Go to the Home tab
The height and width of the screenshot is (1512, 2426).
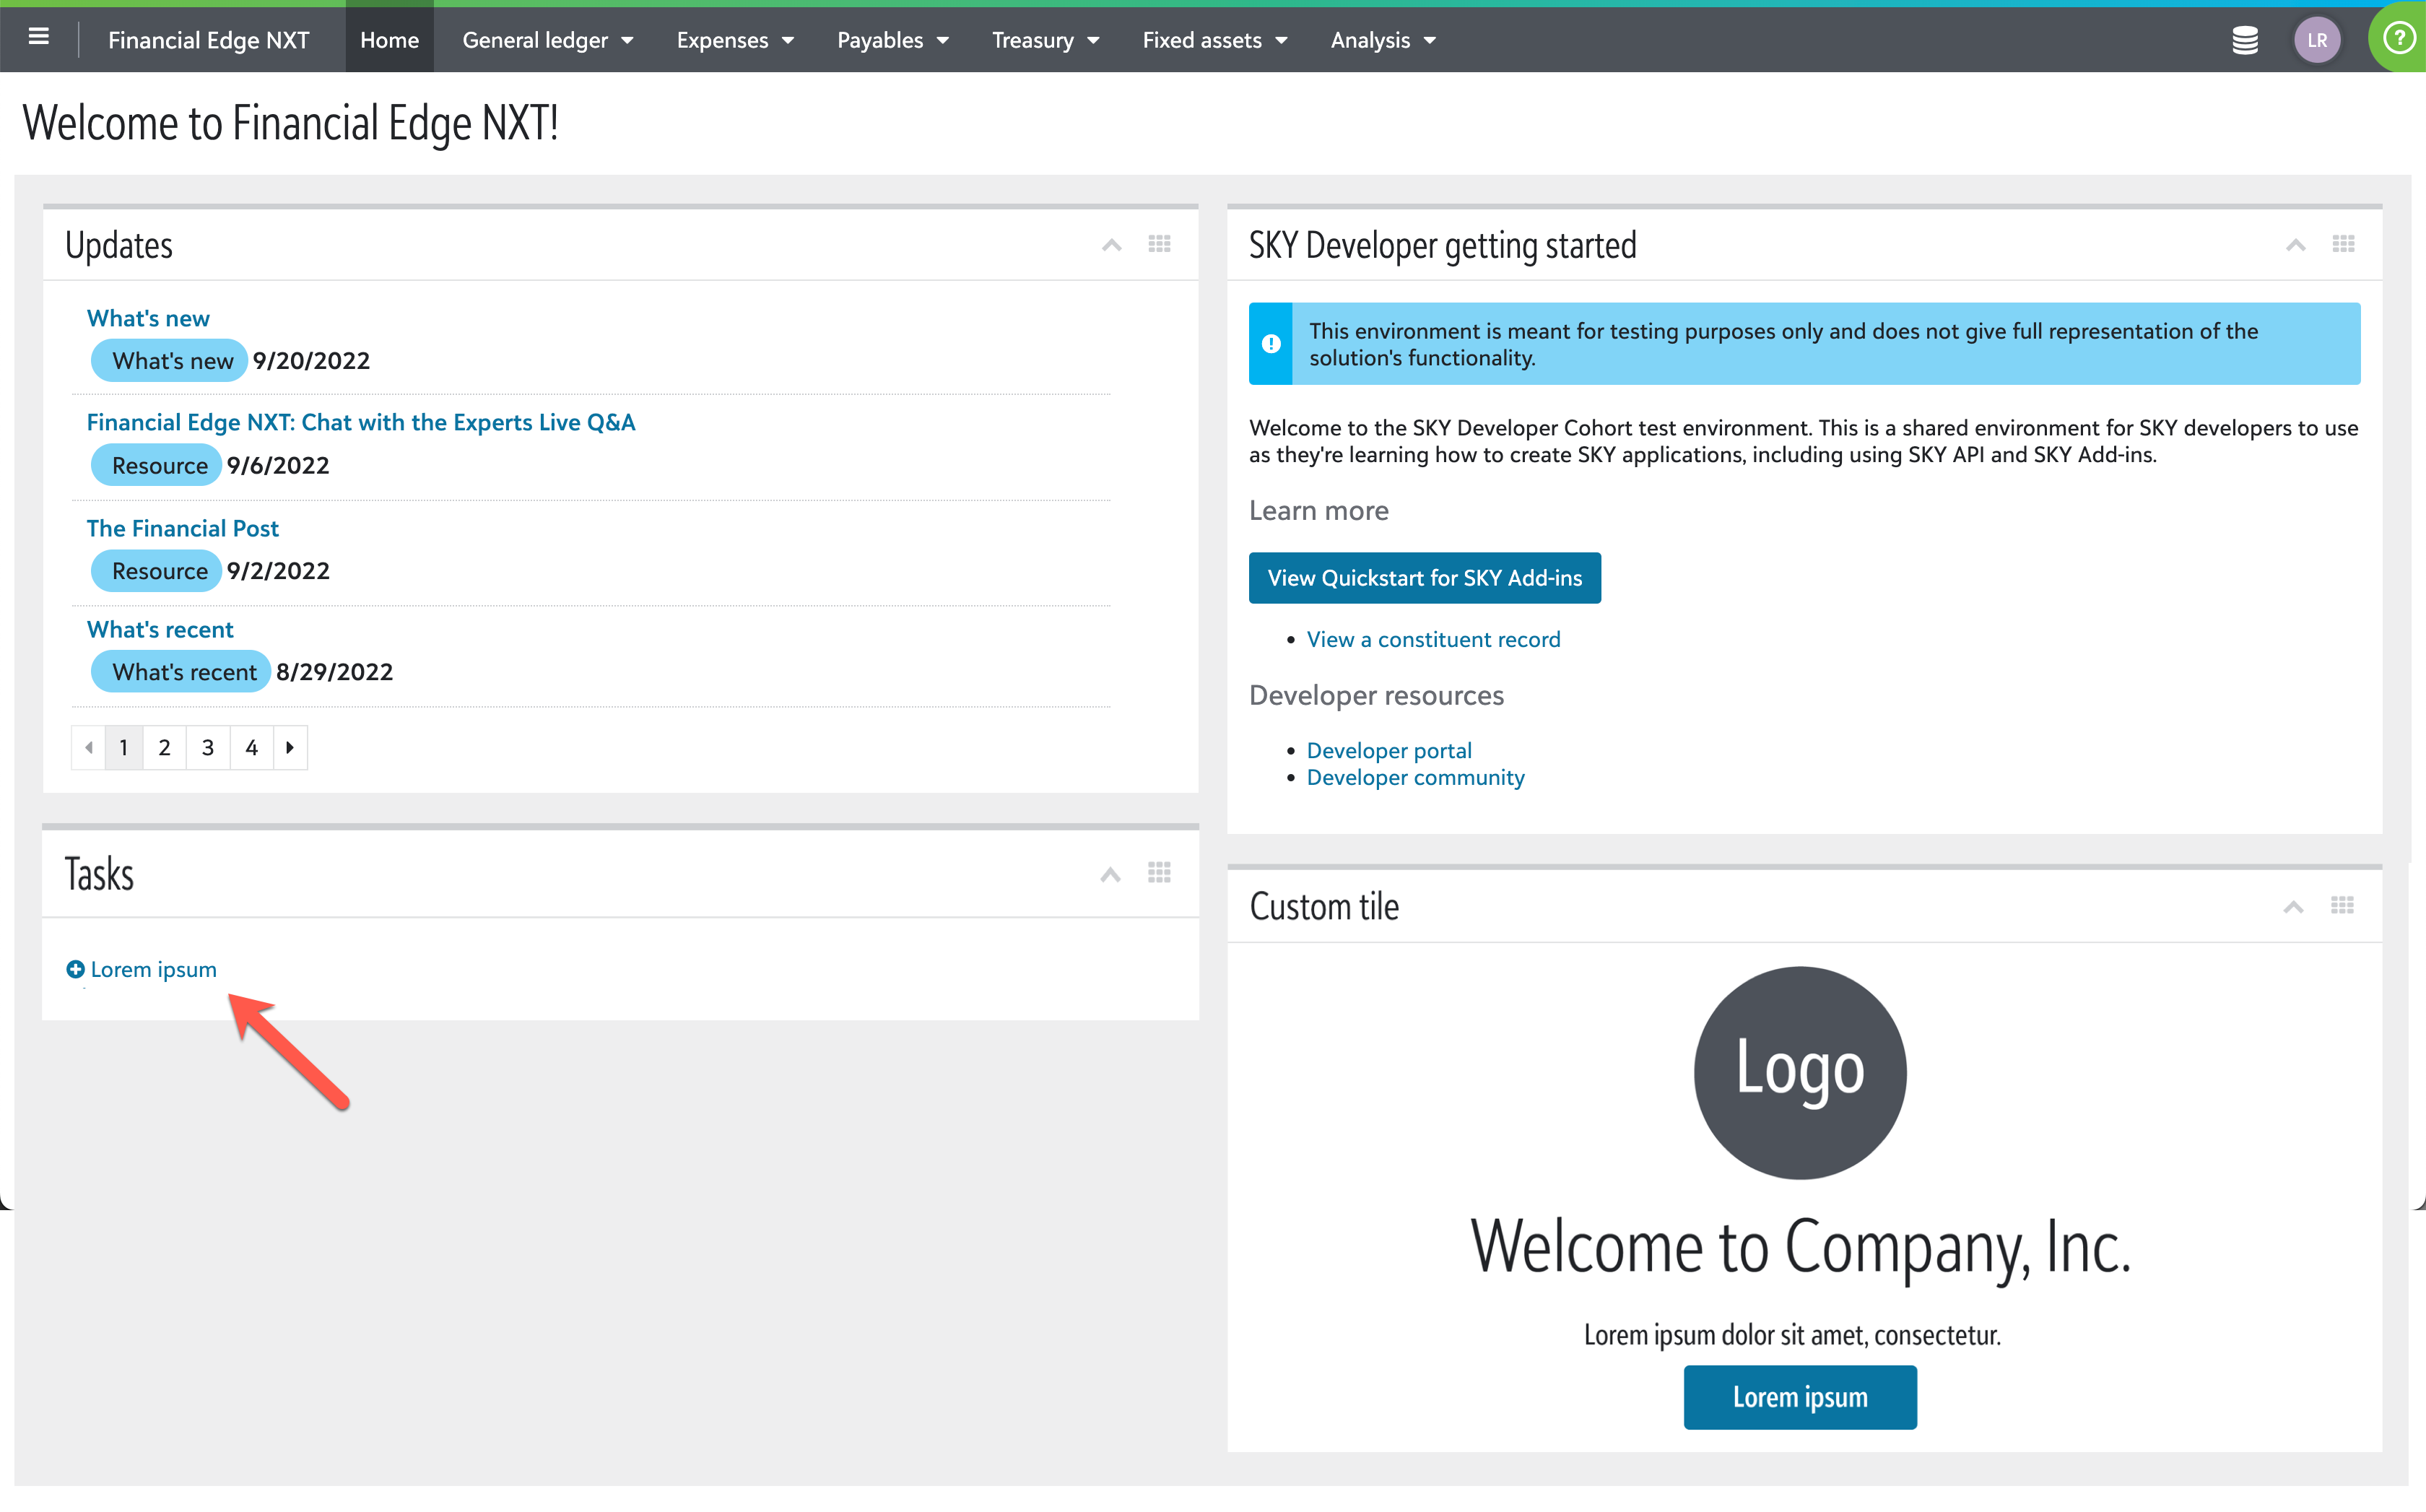click(389, 40)
